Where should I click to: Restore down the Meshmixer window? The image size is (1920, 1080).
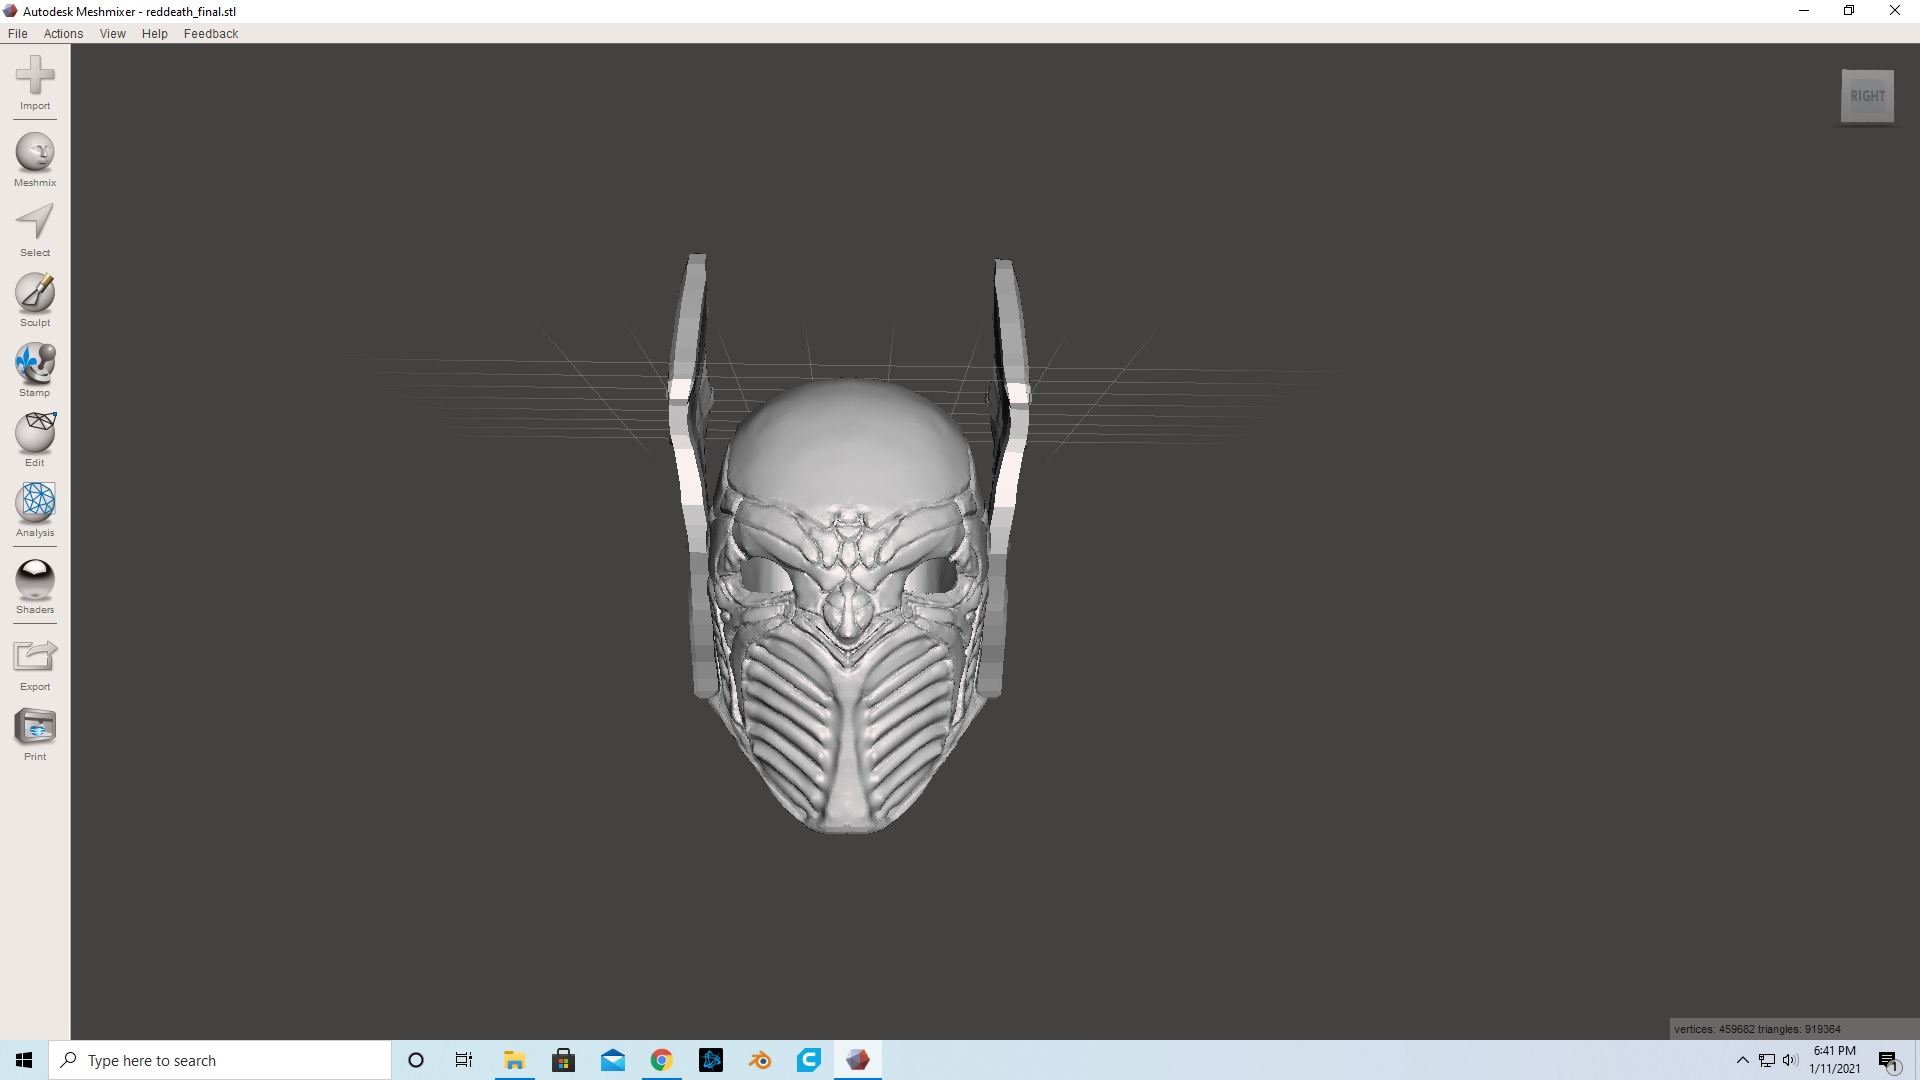1849,11
